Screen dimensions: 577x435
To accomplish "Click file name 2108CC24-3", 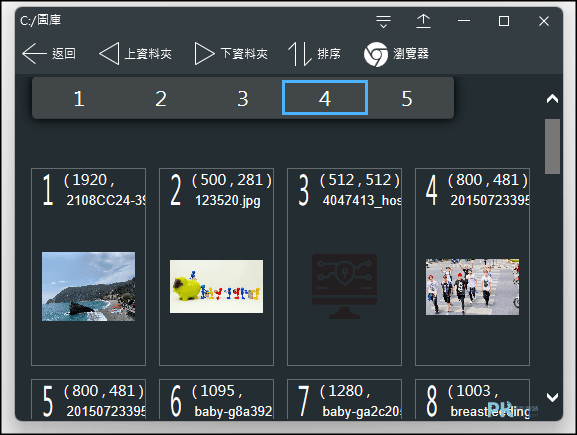I will pos(106,200).
